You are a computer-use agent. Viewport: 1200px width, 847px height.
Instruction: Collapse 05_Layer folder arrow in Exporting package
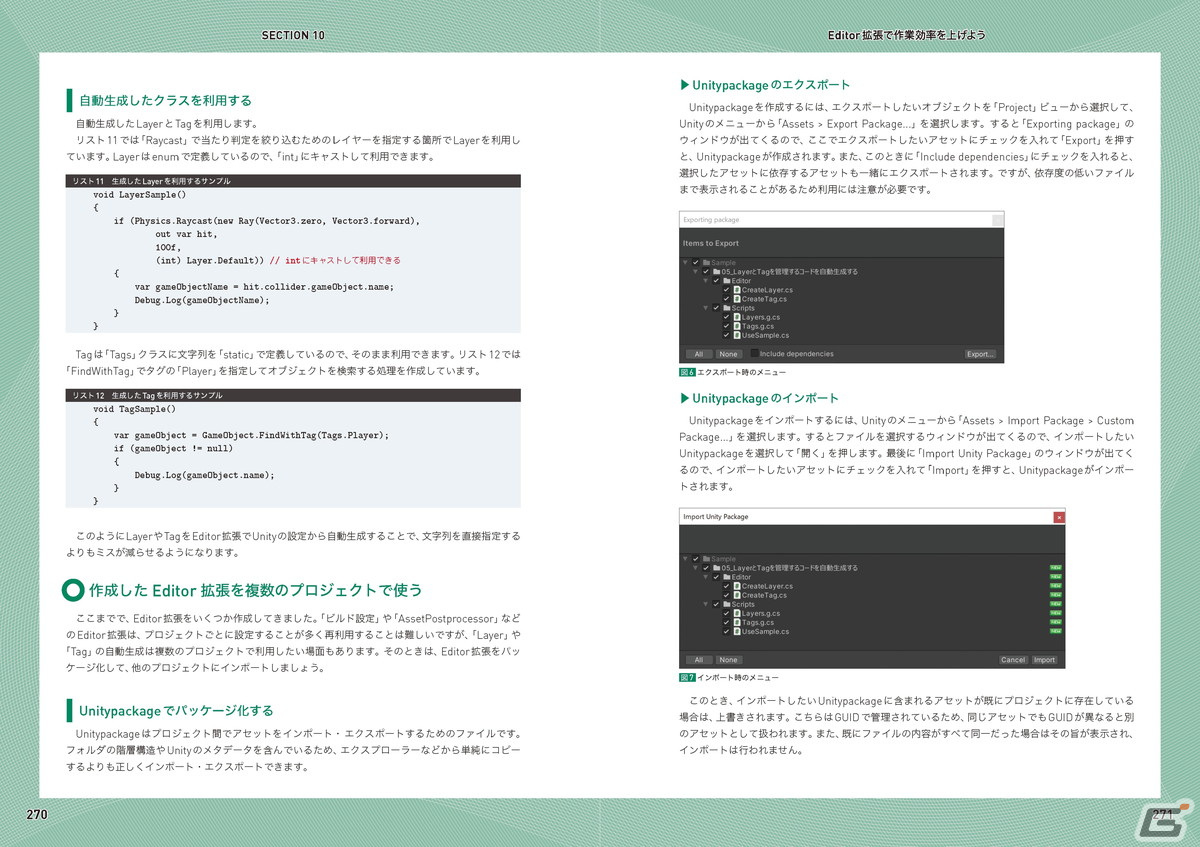696,271
